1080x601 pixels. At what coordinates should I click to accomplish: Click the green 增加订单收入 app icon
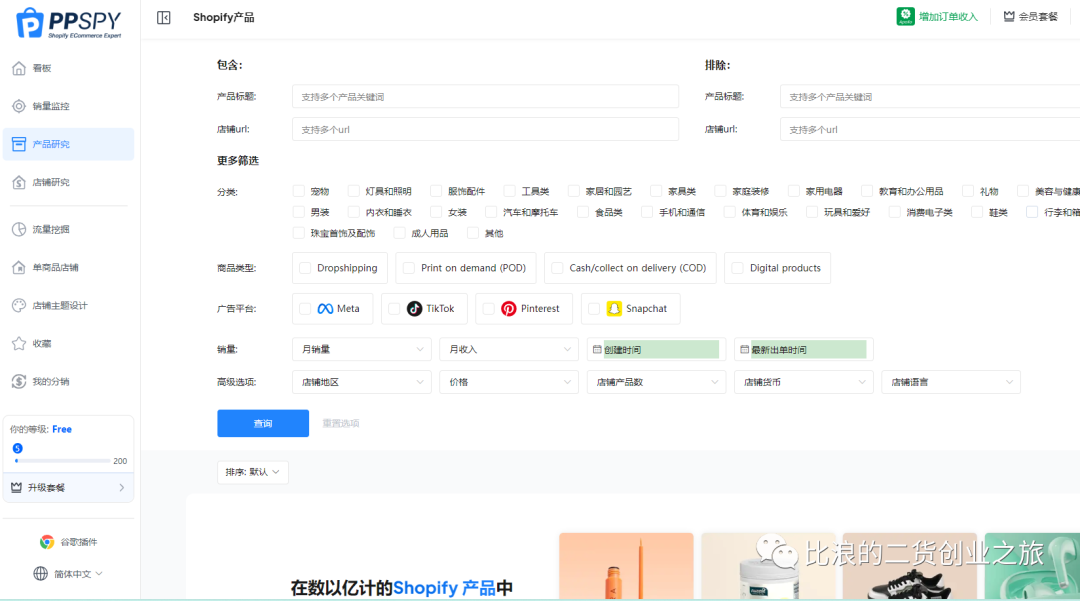(x=905, y=16)
